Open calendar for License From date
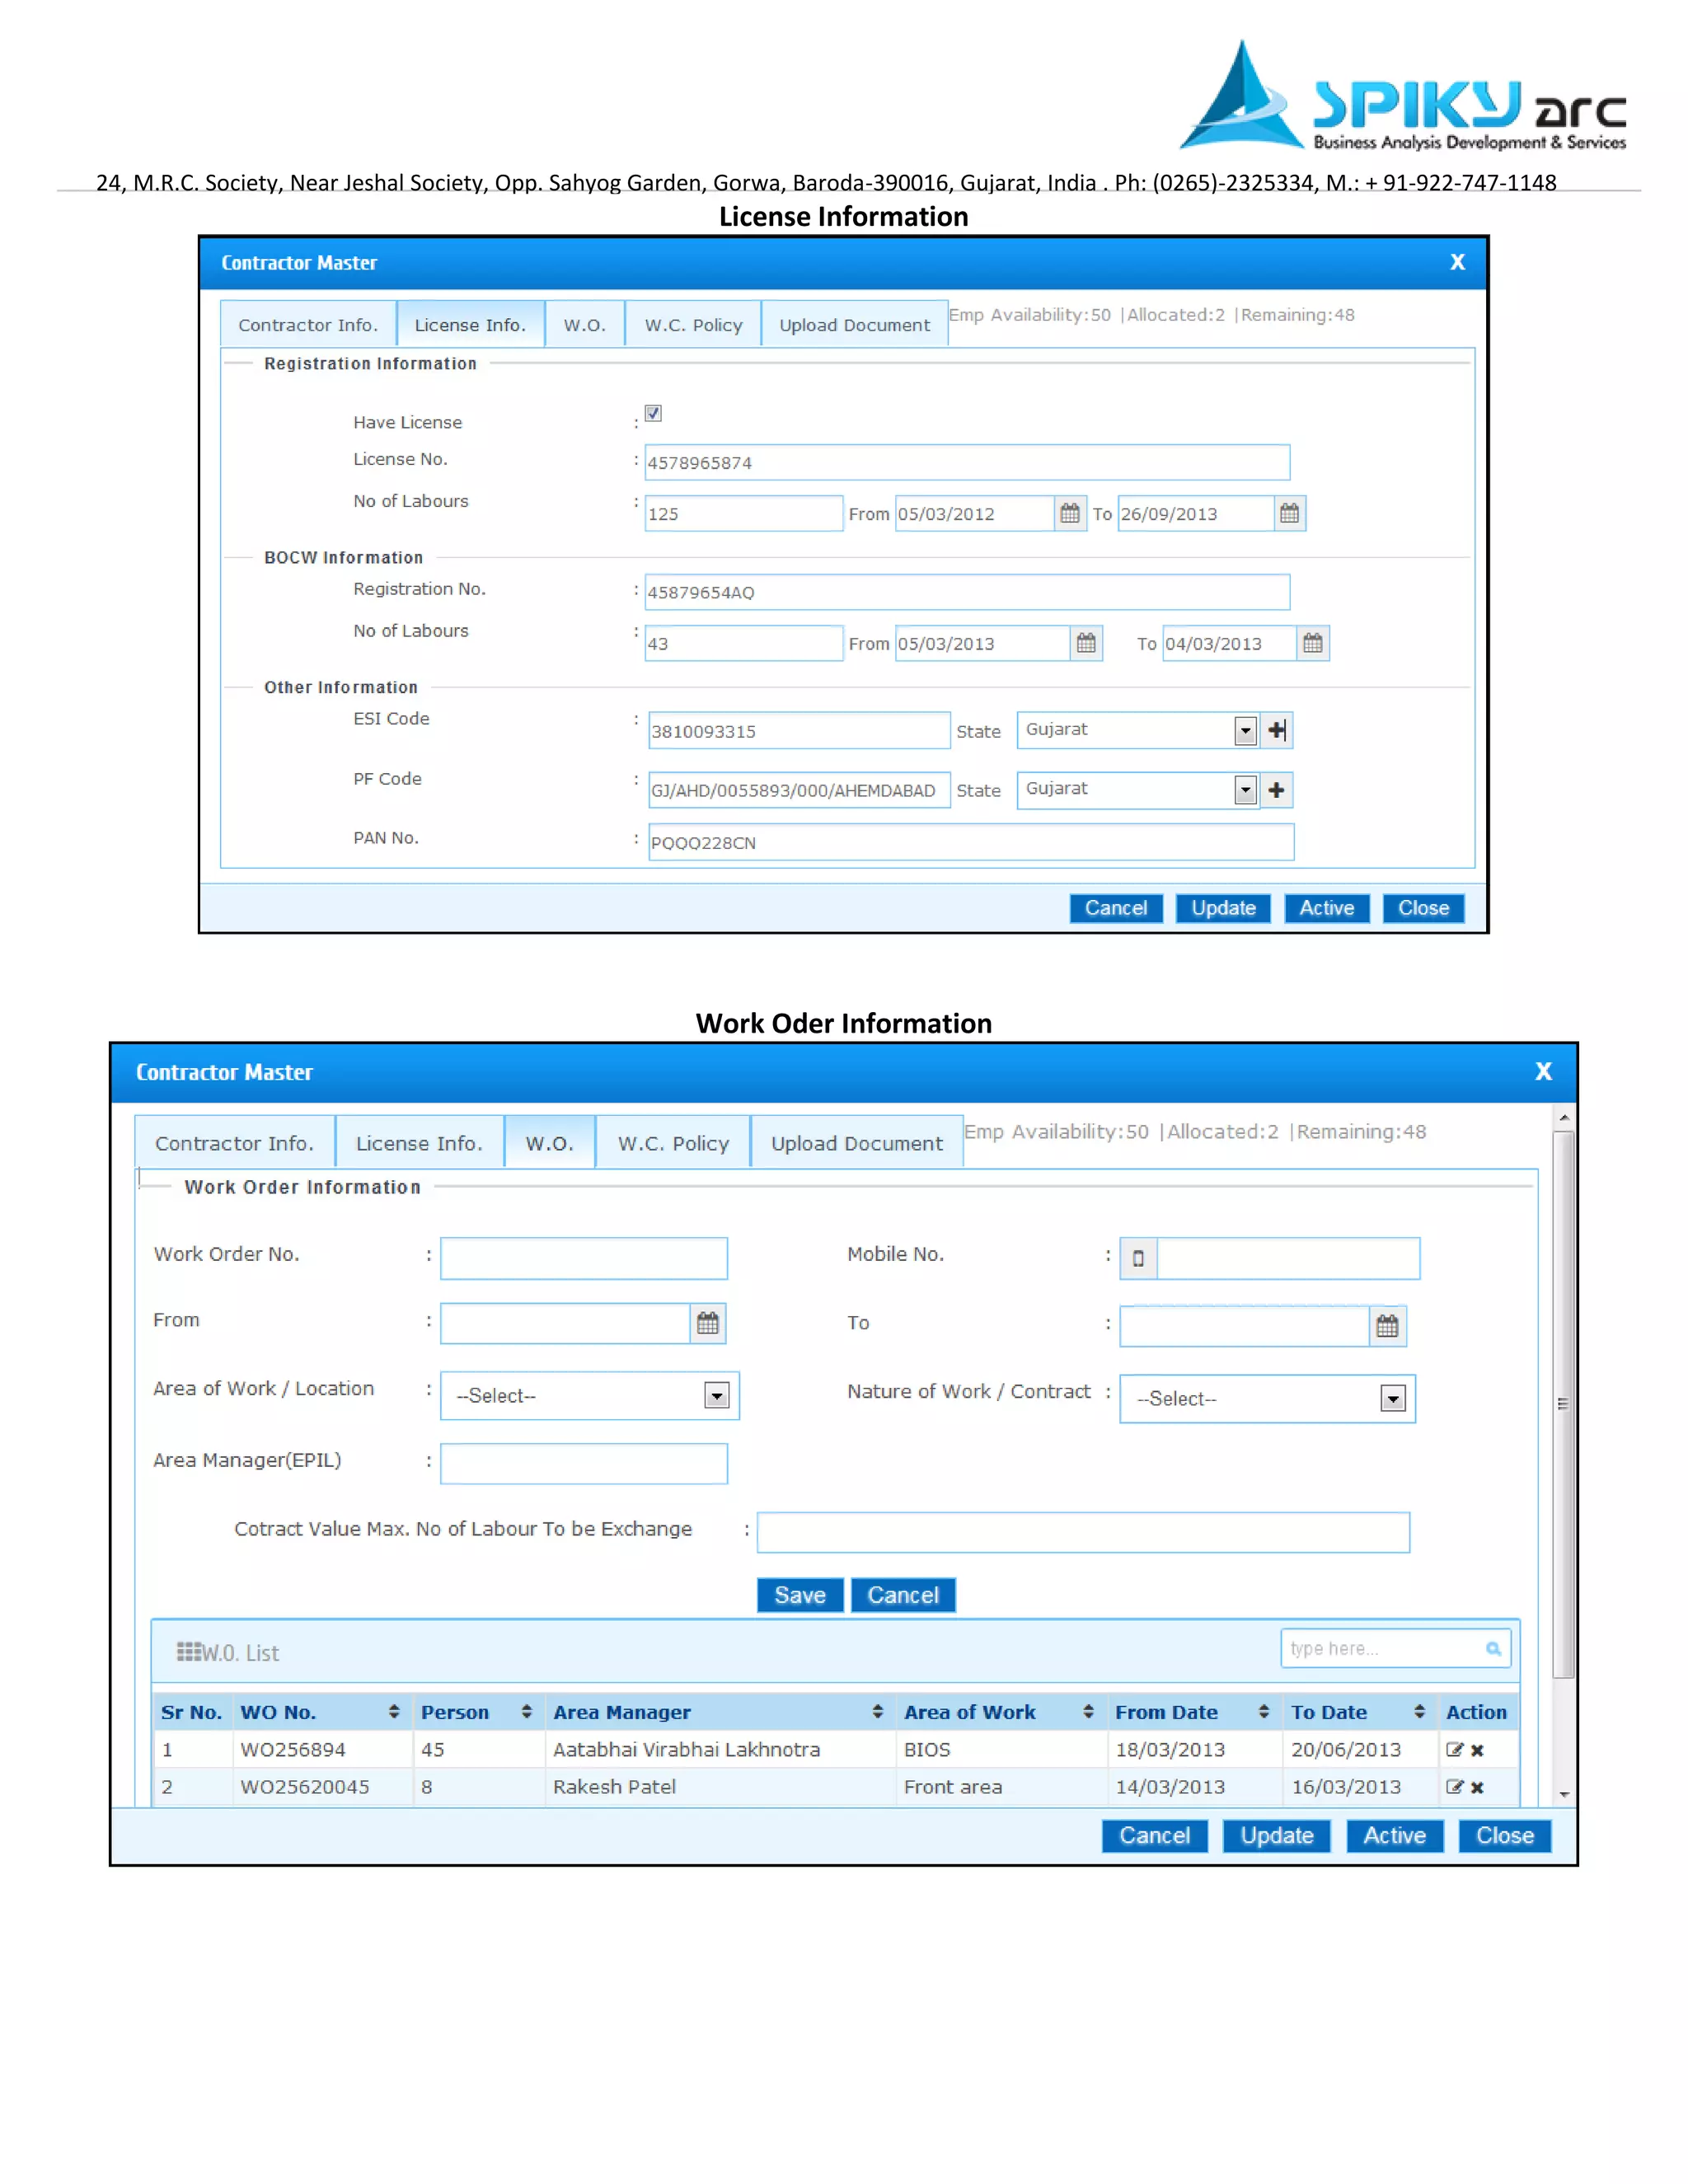 1069,513
